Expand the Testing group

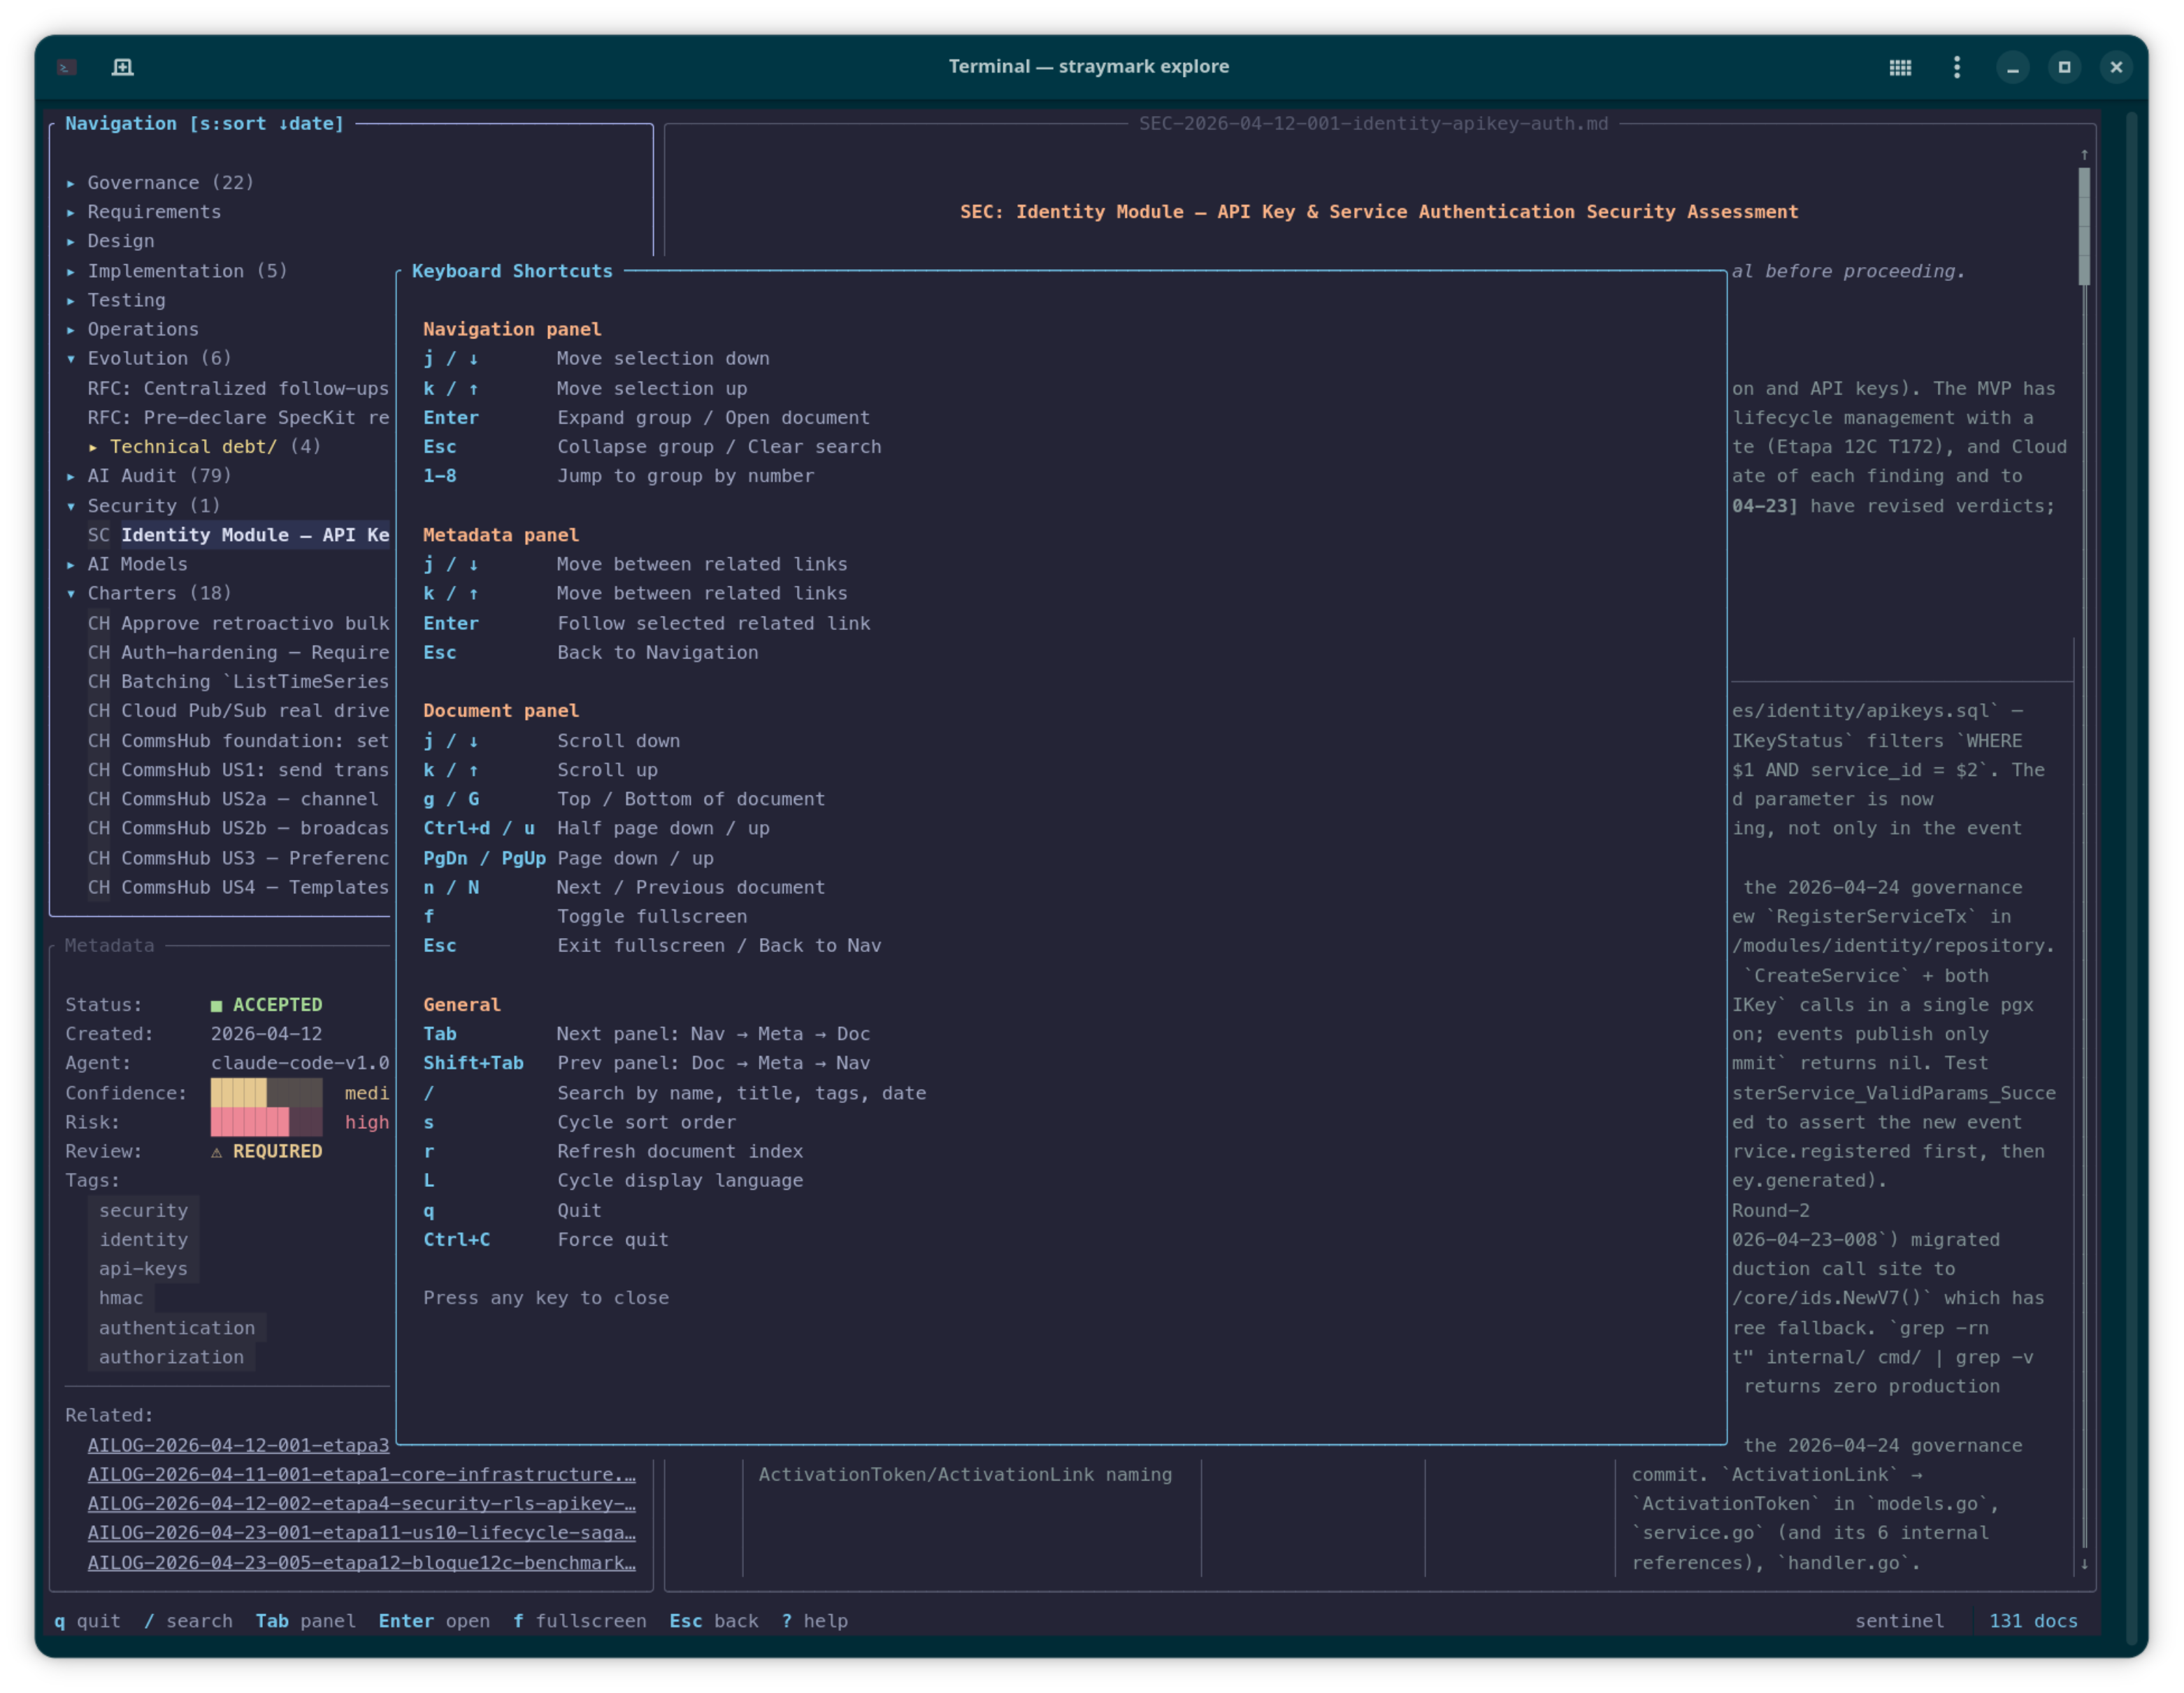115,299
